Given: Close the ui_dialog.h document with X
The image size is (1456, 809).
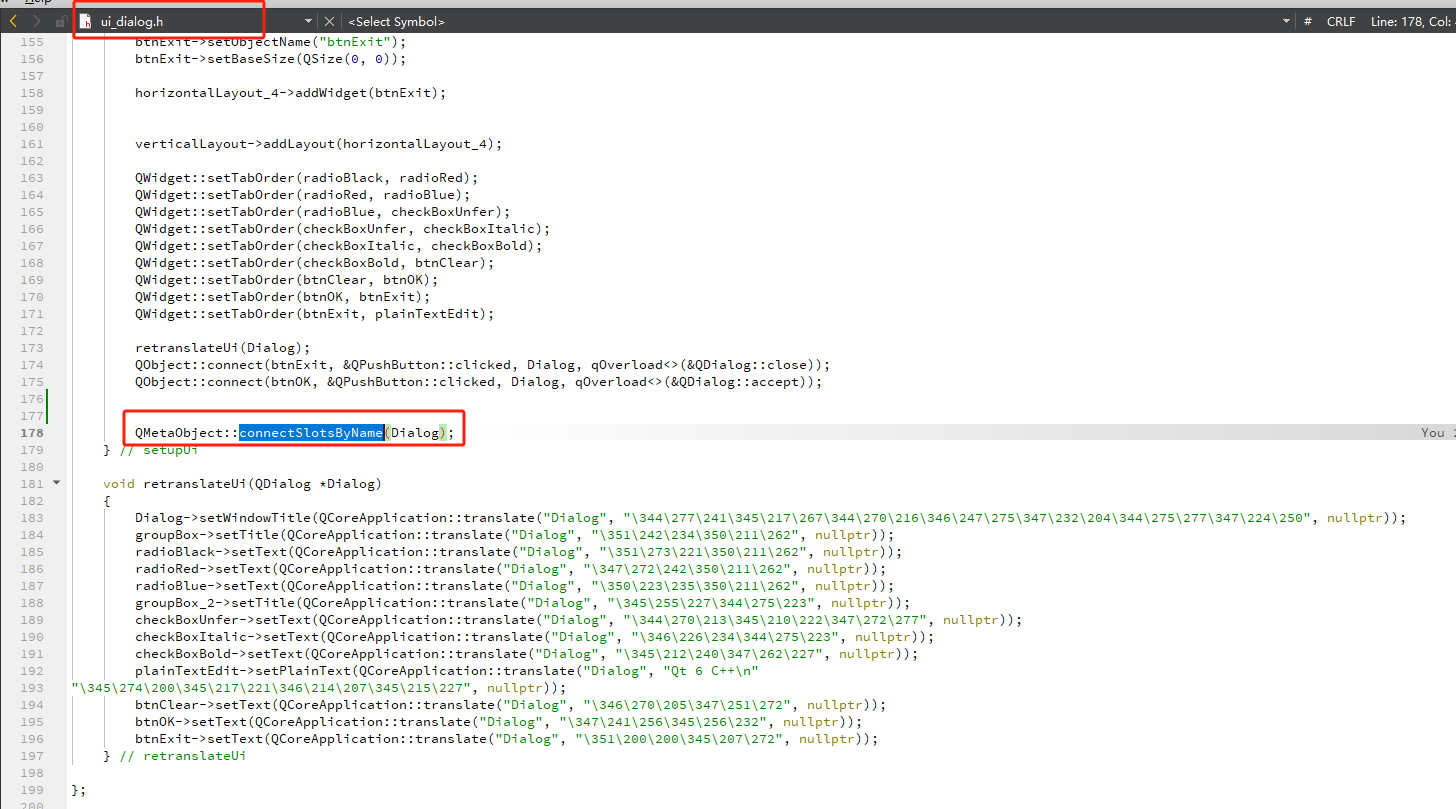Looking at the screenshot, I should pyautogui.click(x=330, y=21).
